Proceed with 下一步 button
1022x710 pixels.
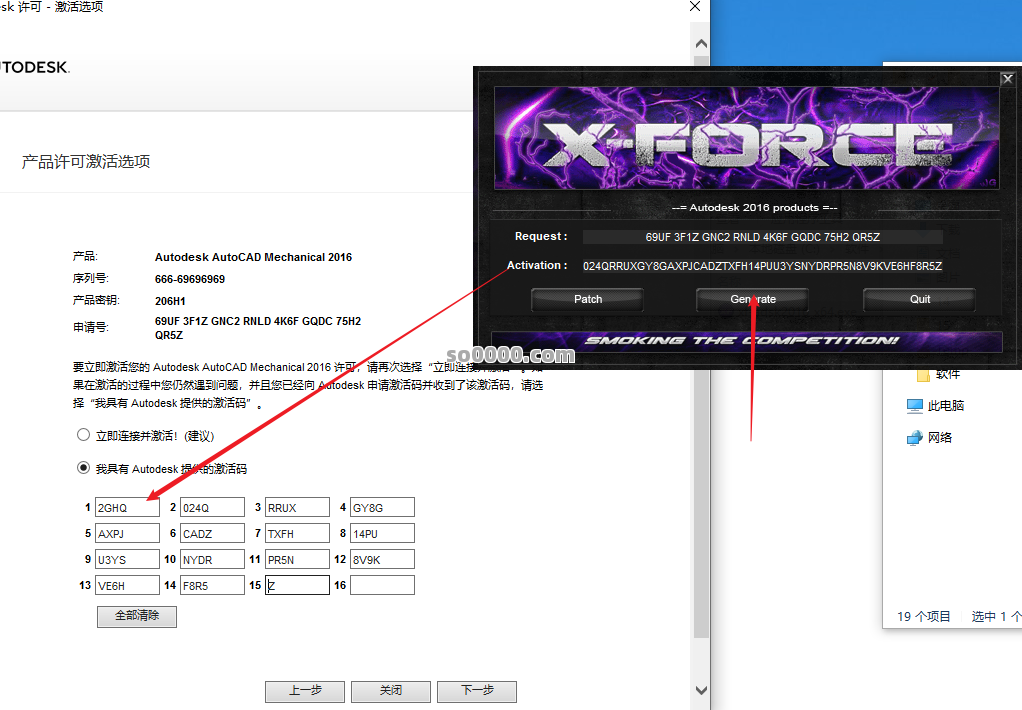[x=477, y=691]
